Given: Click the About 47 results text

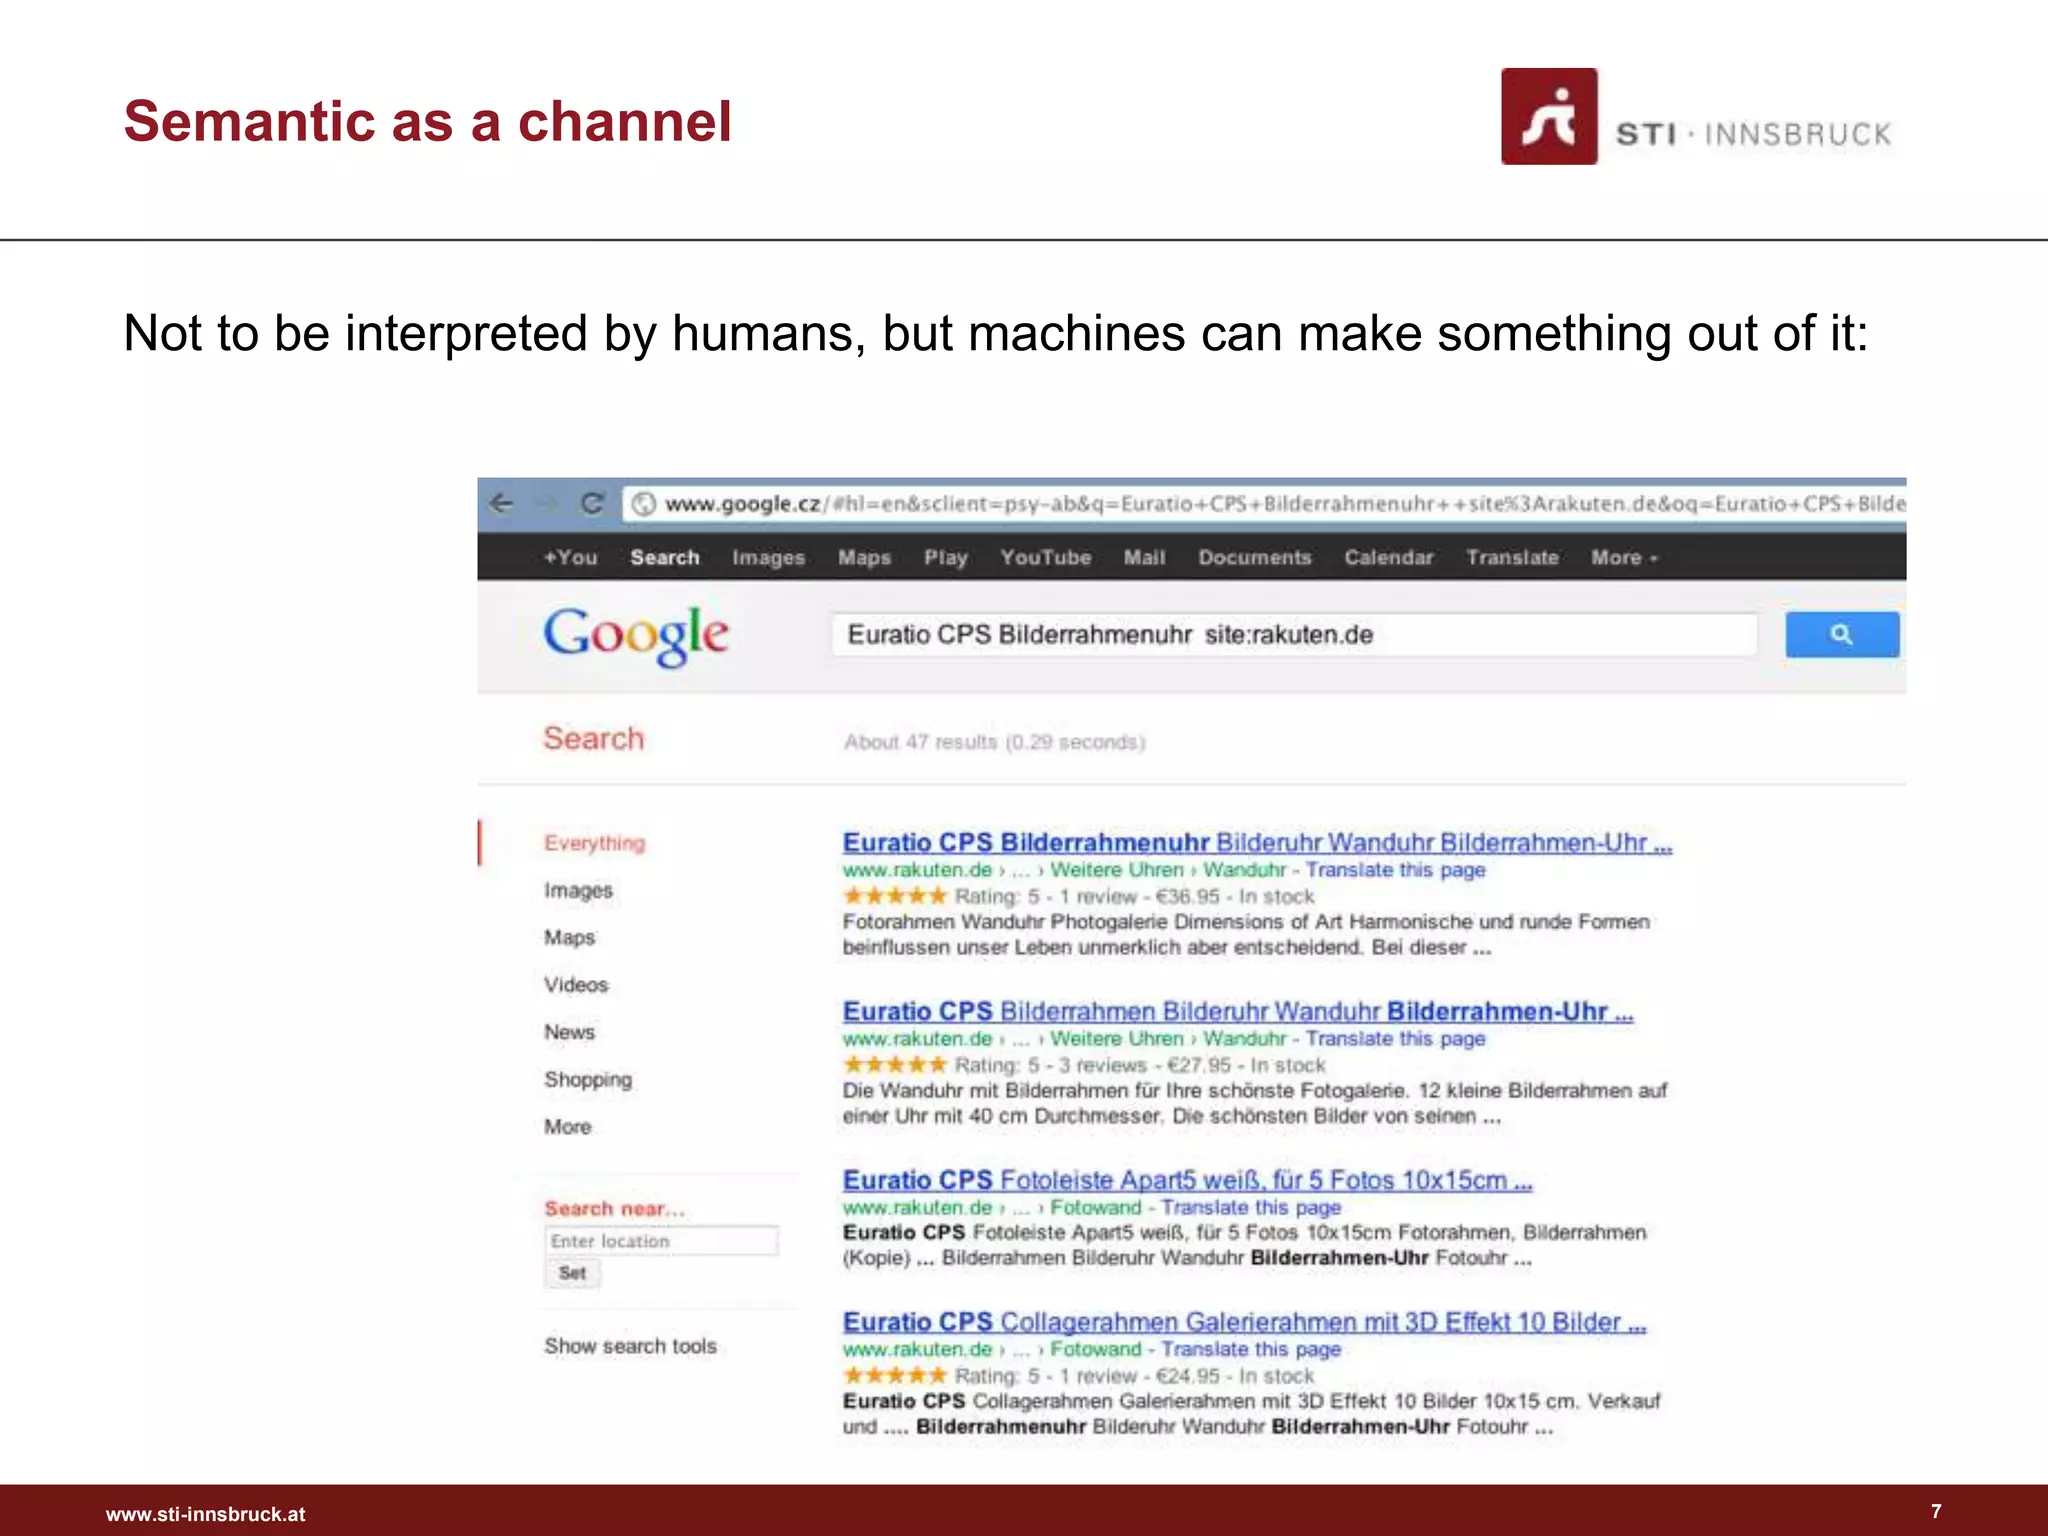Looking at the screenshot, I should click(994, 742).
